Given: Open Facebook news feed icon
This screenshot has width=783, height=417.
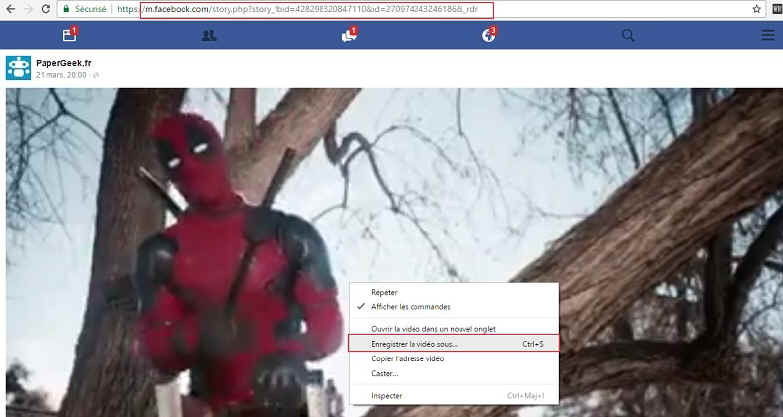Looking at the screenshot, I should [x=70, y=34].
